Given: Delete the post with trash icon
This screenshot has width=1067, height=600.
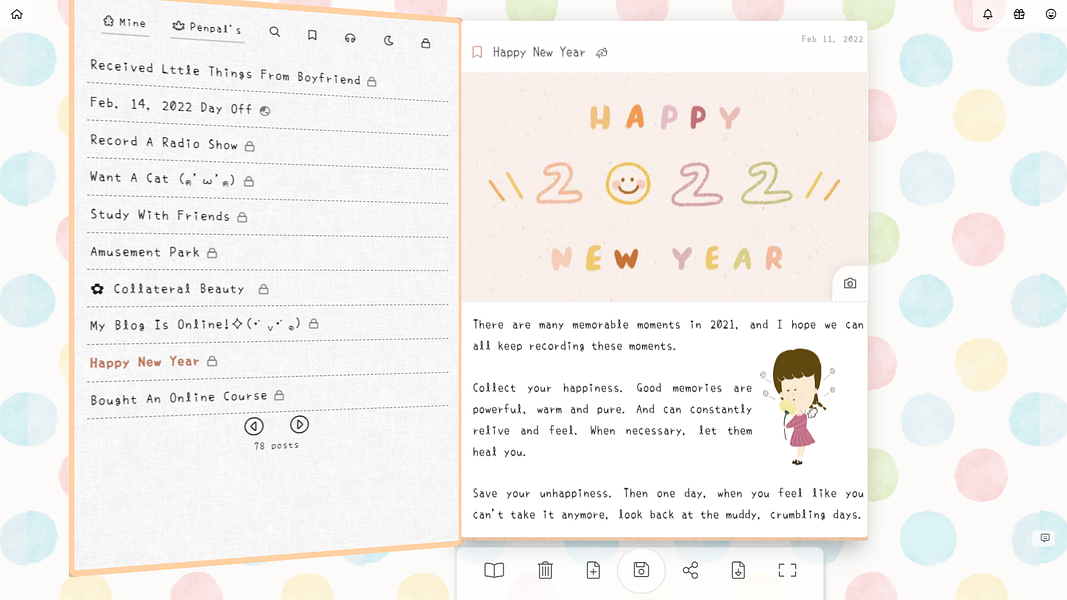Looking at the screenshot, I should coord(545,570).
